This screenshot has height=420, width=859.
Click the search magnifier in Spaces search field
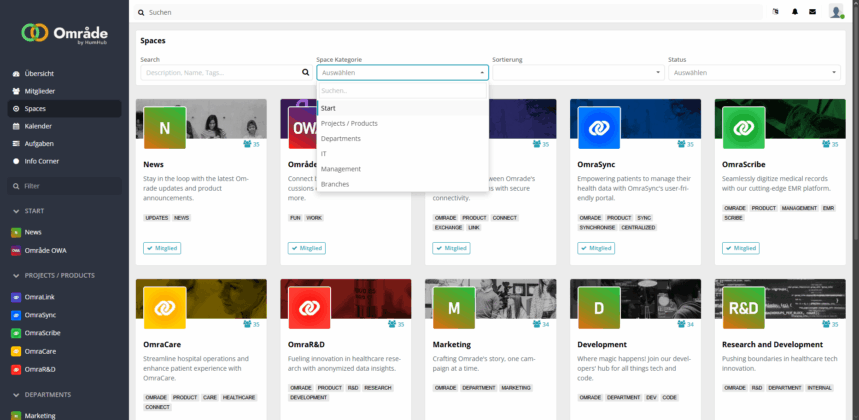[306, 72]
